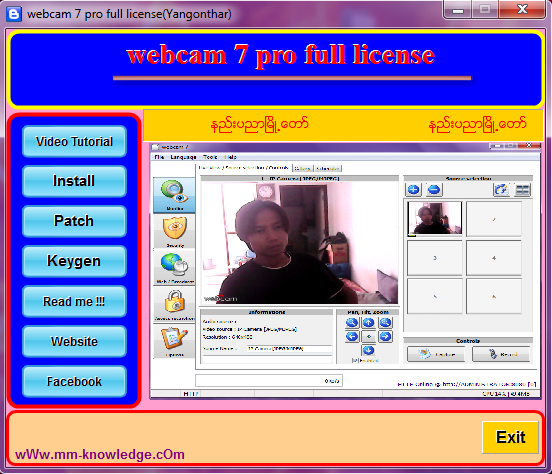This screenshot has height=474, width=552.
Task: Select empty source slot 2
Action: [494, 218]
